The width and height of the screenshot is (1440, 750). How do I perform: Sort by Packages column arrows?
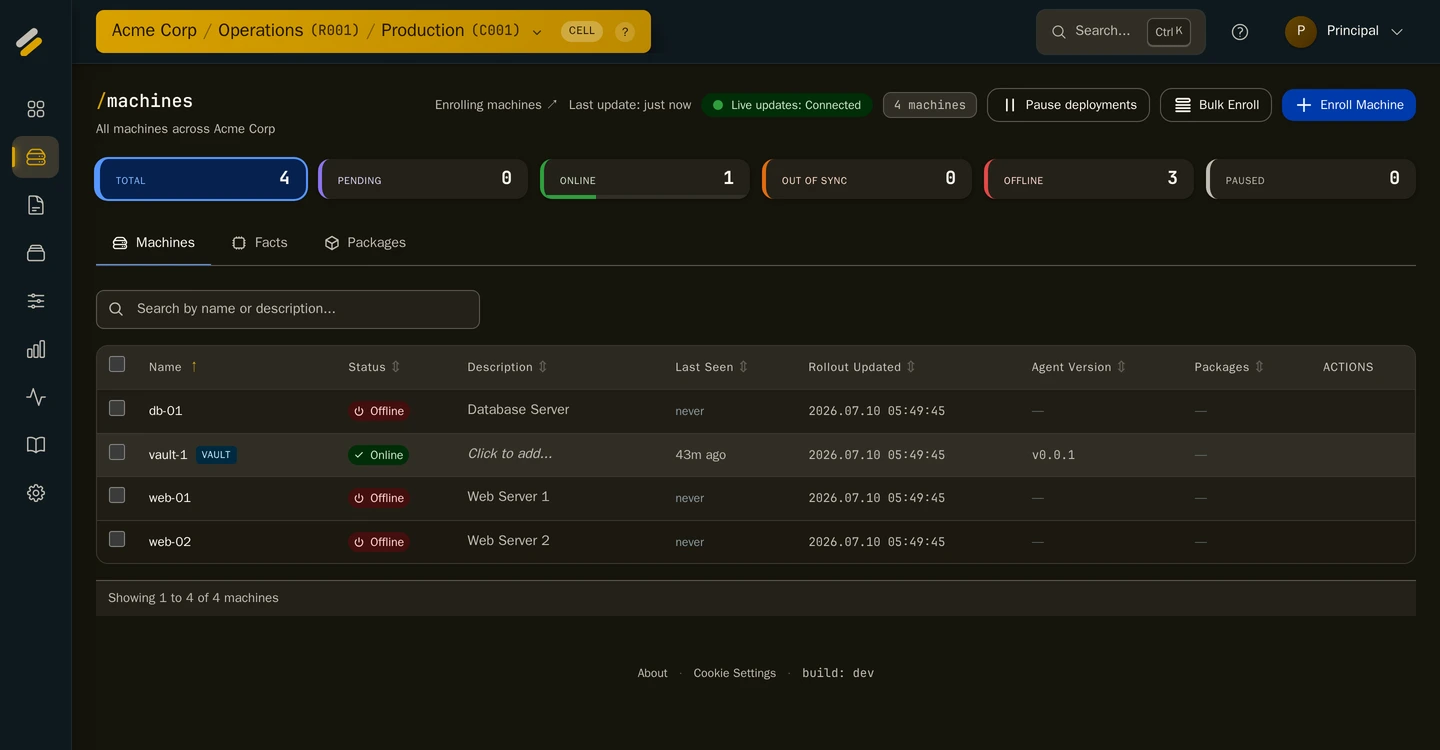click(1259, 367)
